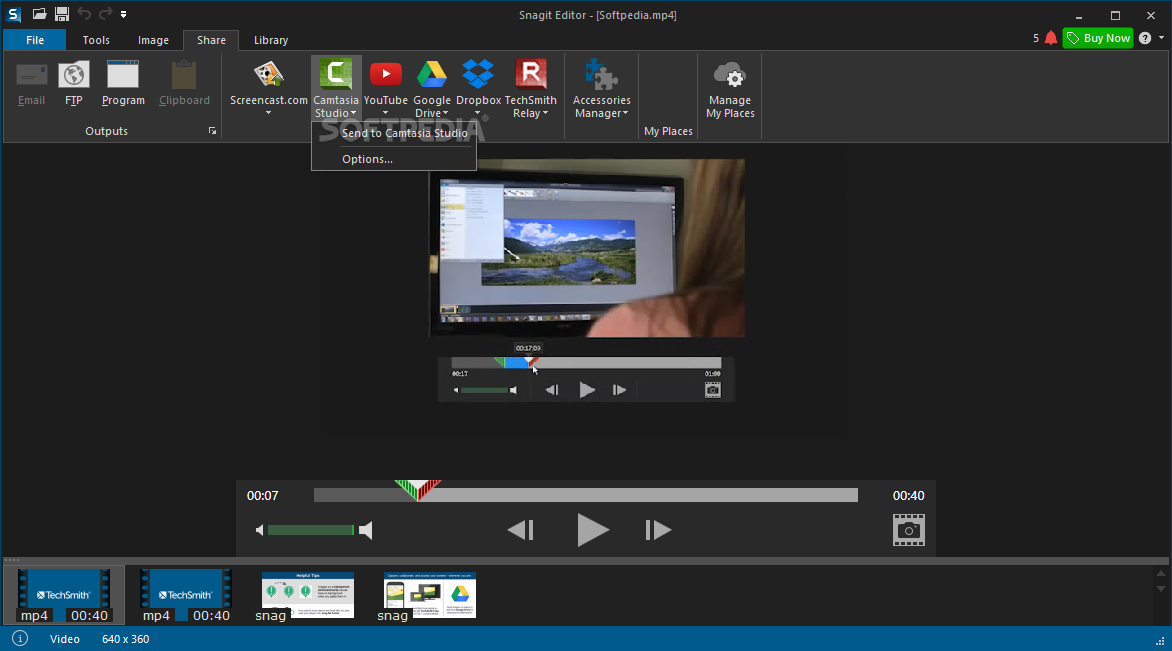Expand Screencast.com dropdown arrow
This screenshot has width=1172, height=651.
click(268, 114)
